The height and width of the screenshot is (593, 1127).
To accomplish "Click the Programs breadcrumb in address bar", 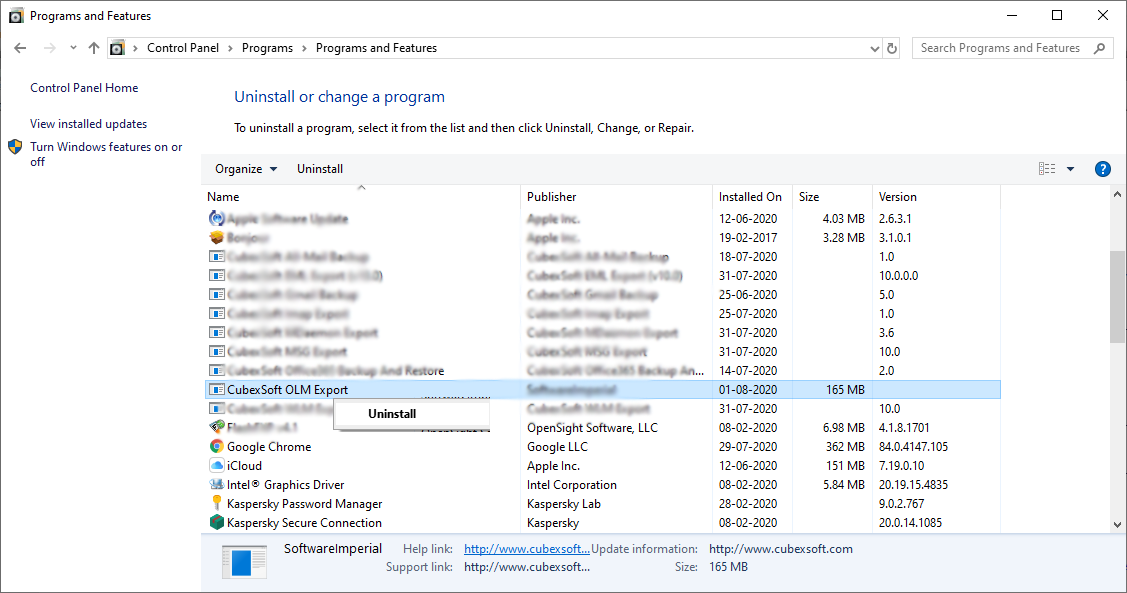I will tap(267, 48).
